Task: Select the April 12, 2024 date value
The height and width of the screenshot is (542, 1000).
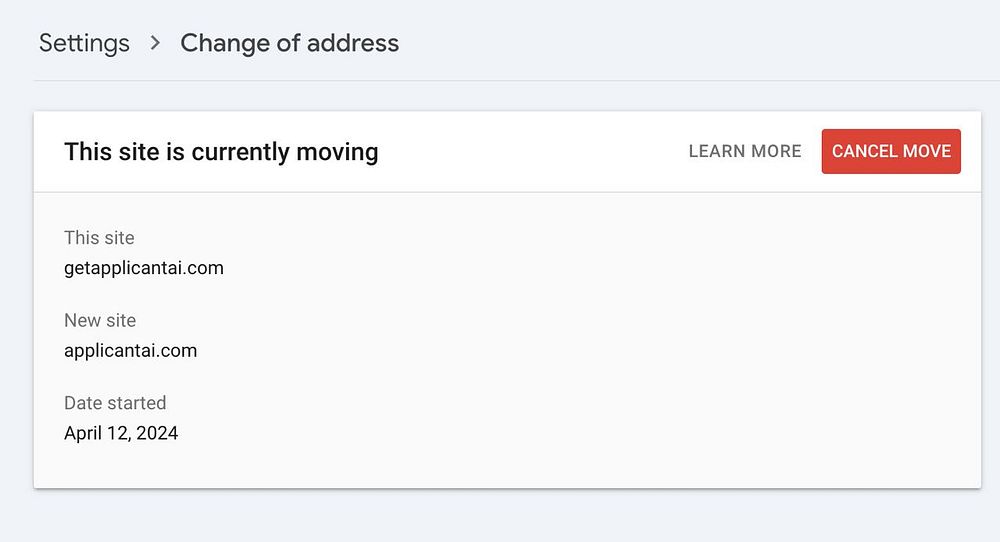Action: tap(121, 433)
